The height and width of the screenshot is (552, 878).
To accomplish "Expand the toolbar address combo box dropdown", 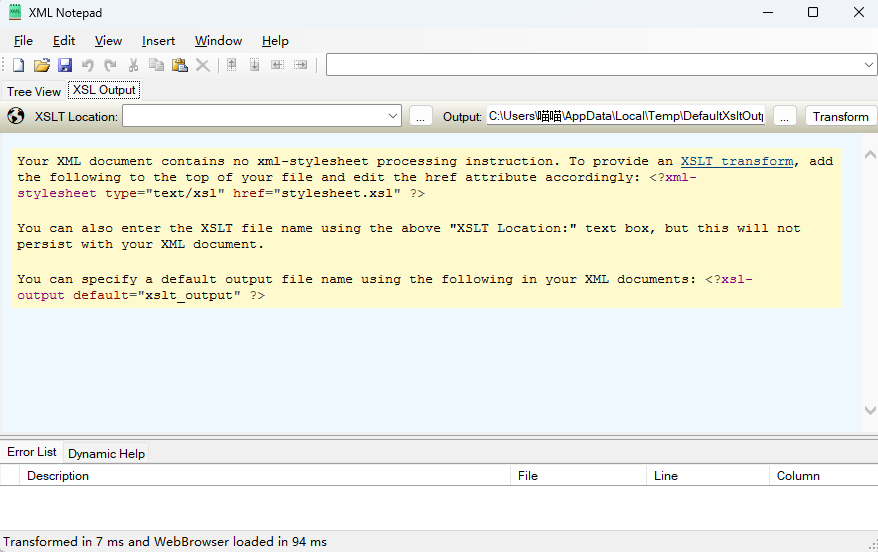I will (868, 65).
